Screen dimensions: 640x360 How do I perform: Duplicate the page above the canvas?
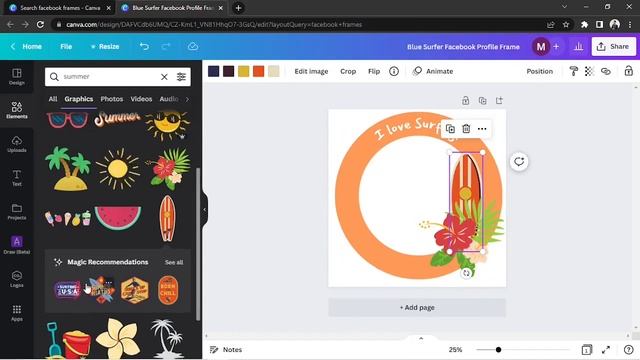click(482, 100)
